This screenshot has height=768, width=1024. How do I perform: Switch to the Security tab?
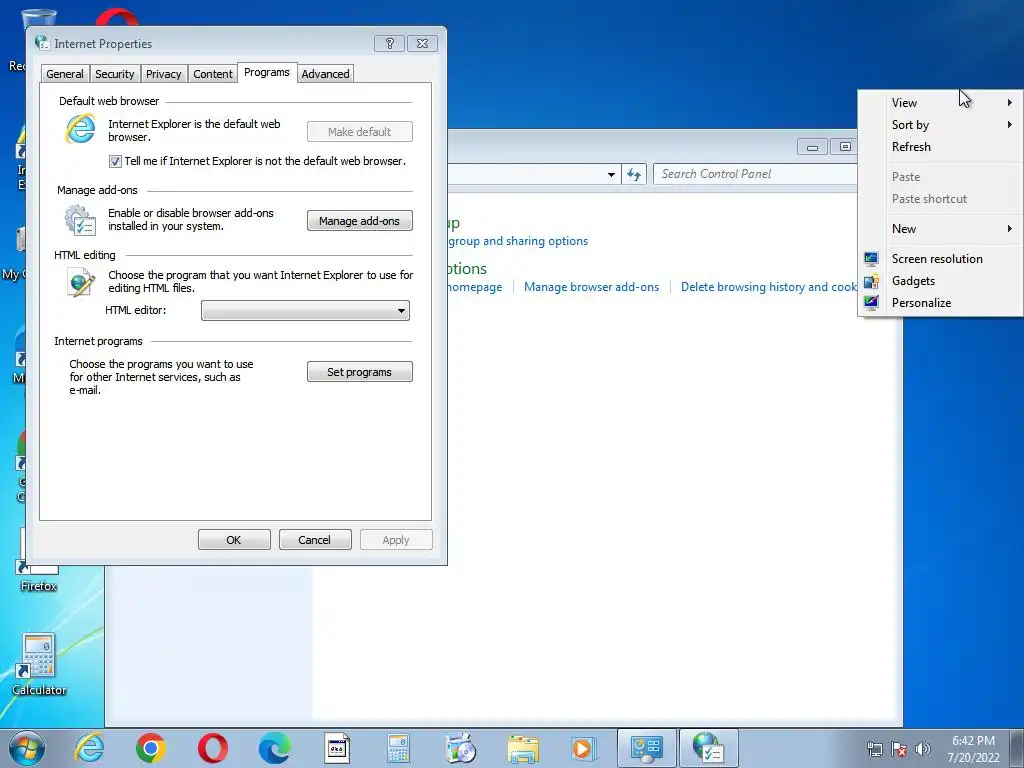click(x=114, y=74)
